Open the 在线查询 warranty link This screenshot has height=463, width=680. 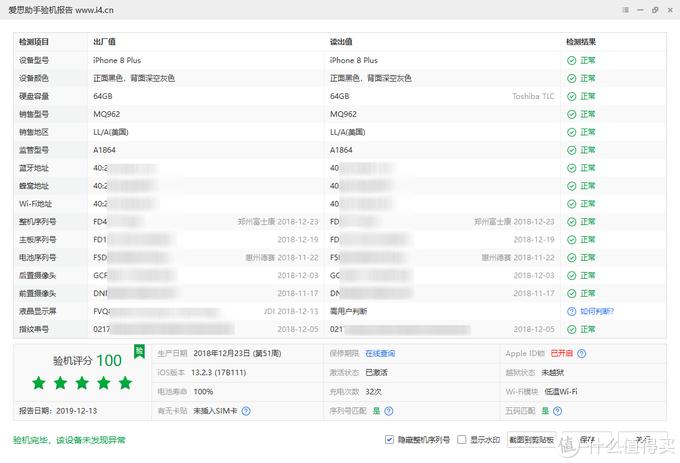pyautogui.click(x=380, y=353)
